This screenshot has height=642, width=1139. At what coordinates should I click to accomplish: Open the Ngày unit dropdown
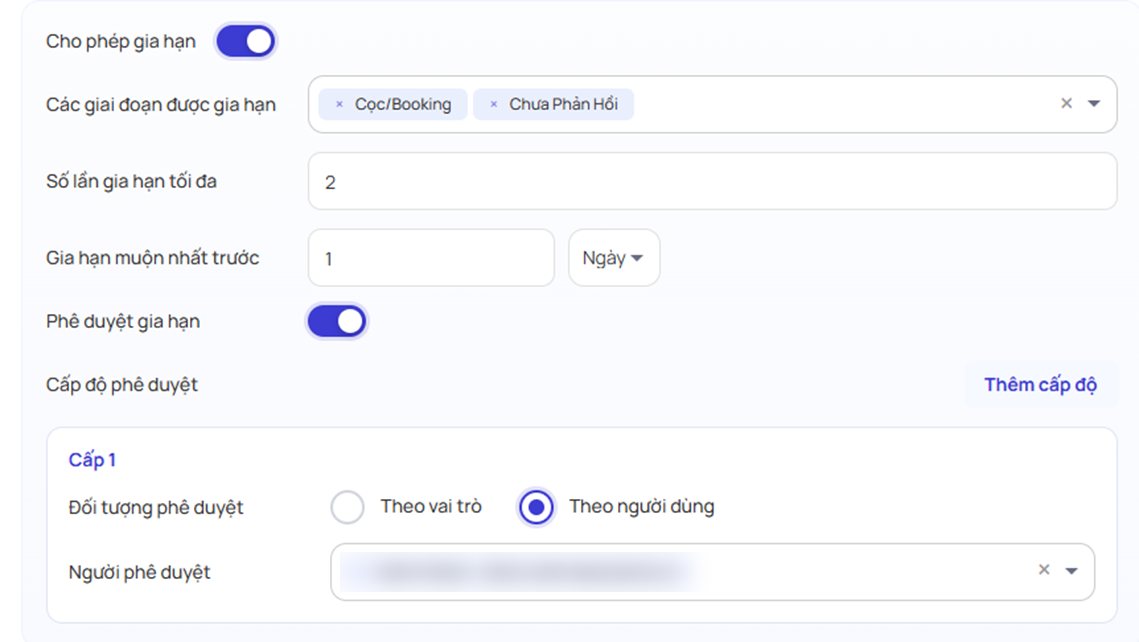click(614, 258)
